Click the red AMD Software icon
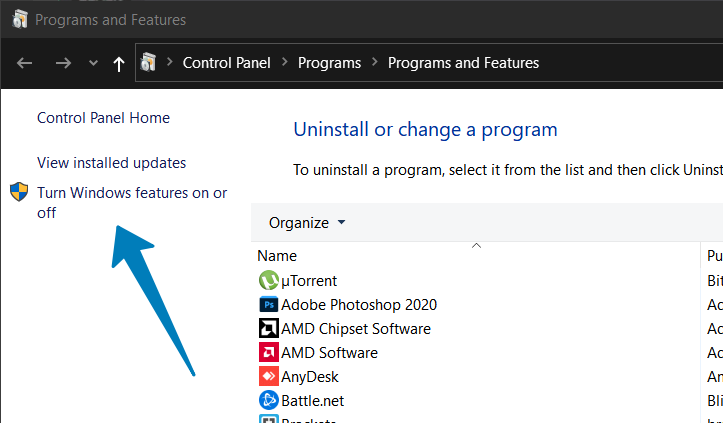The image size is (723, 423). coord(268,353)
